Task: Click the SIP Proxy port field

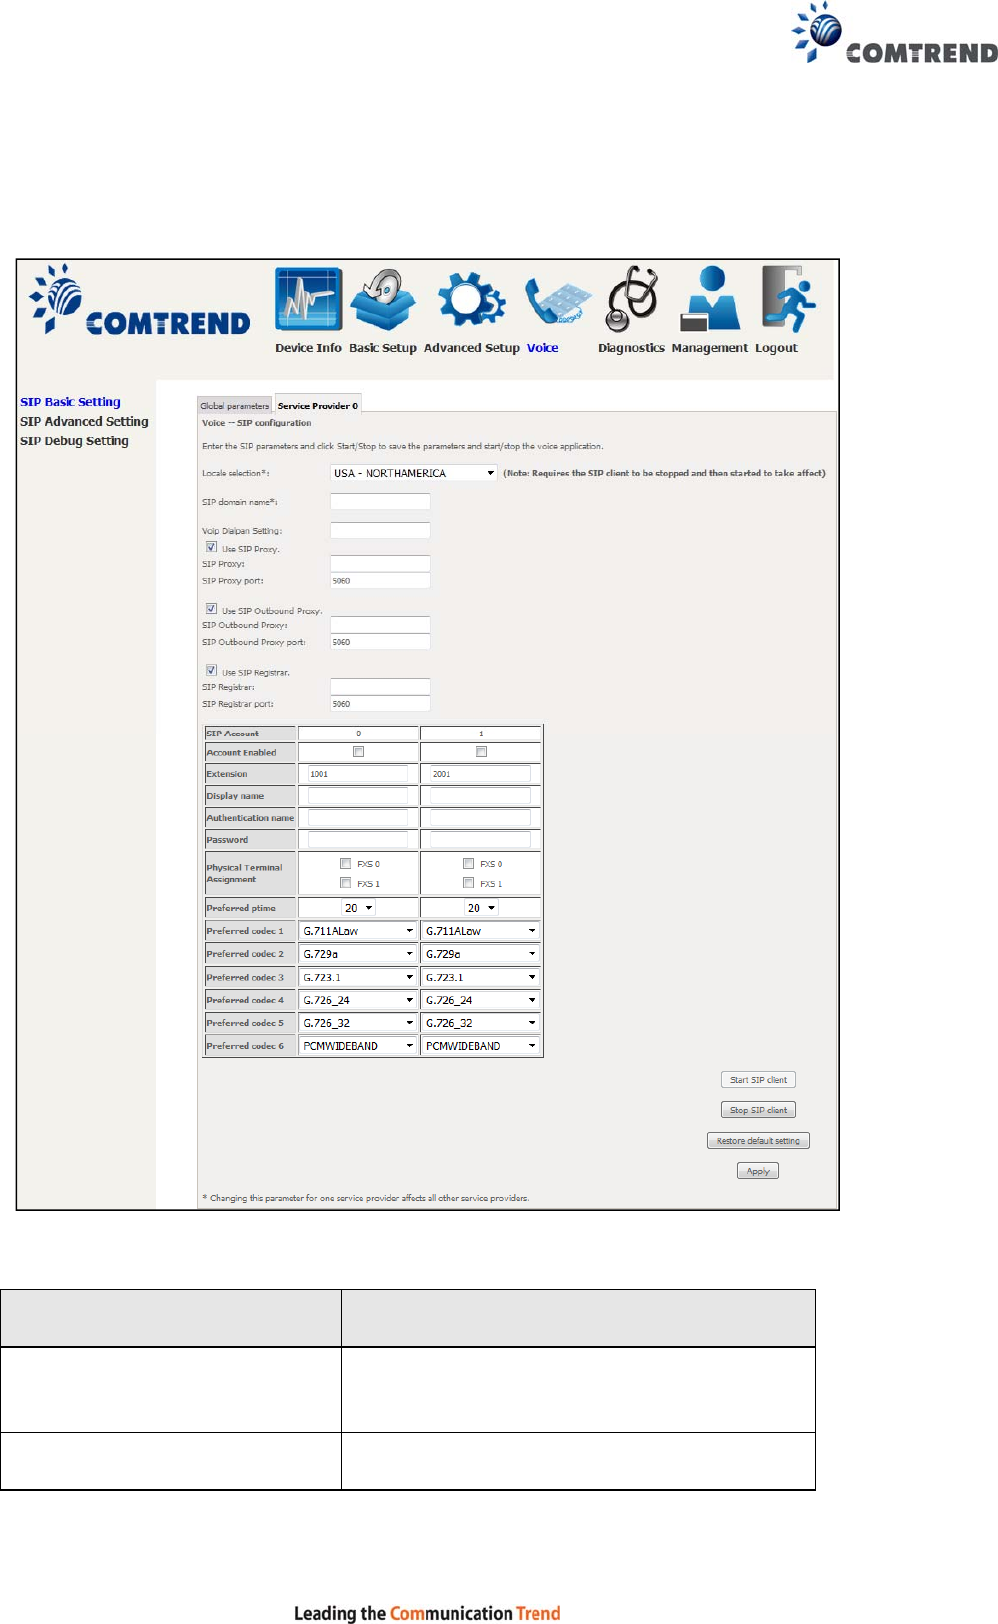Action: [380, 581]
